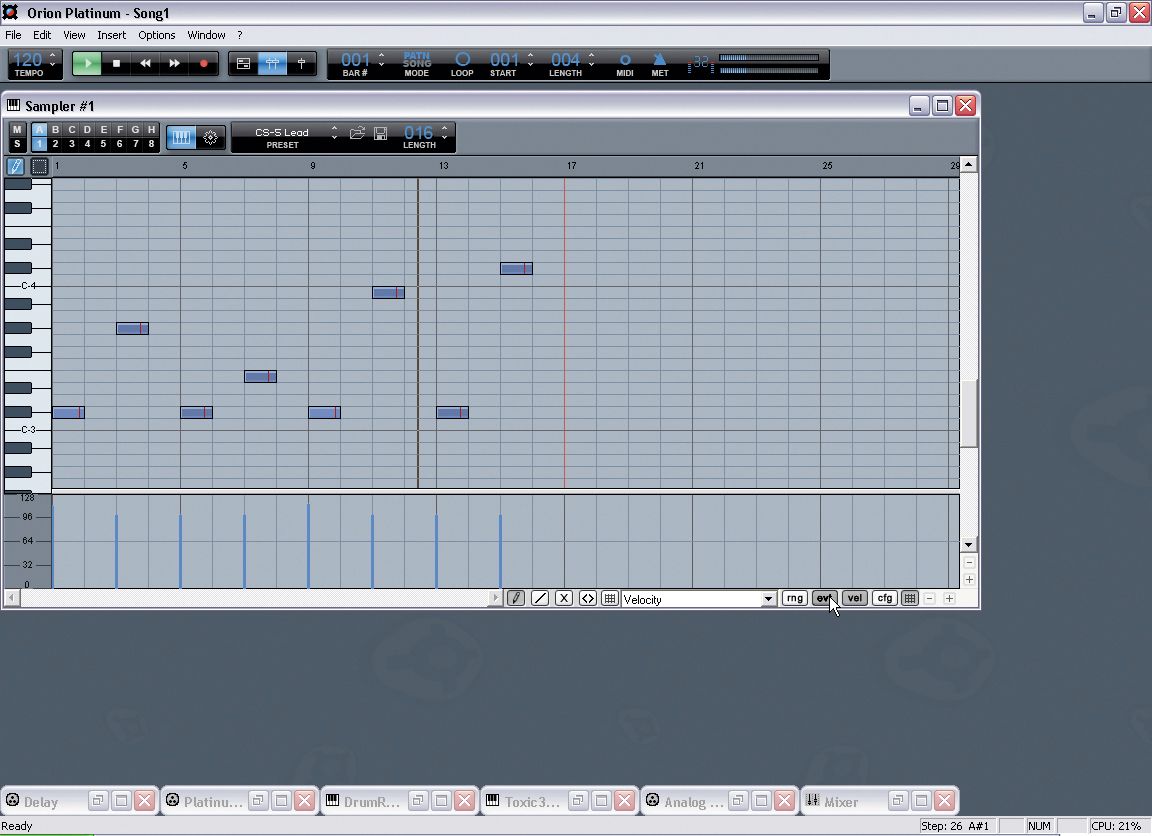Click the CS-5 Lead preset selector arrows
This screenshot has width=1152, height=836.
tap(334, 132)
